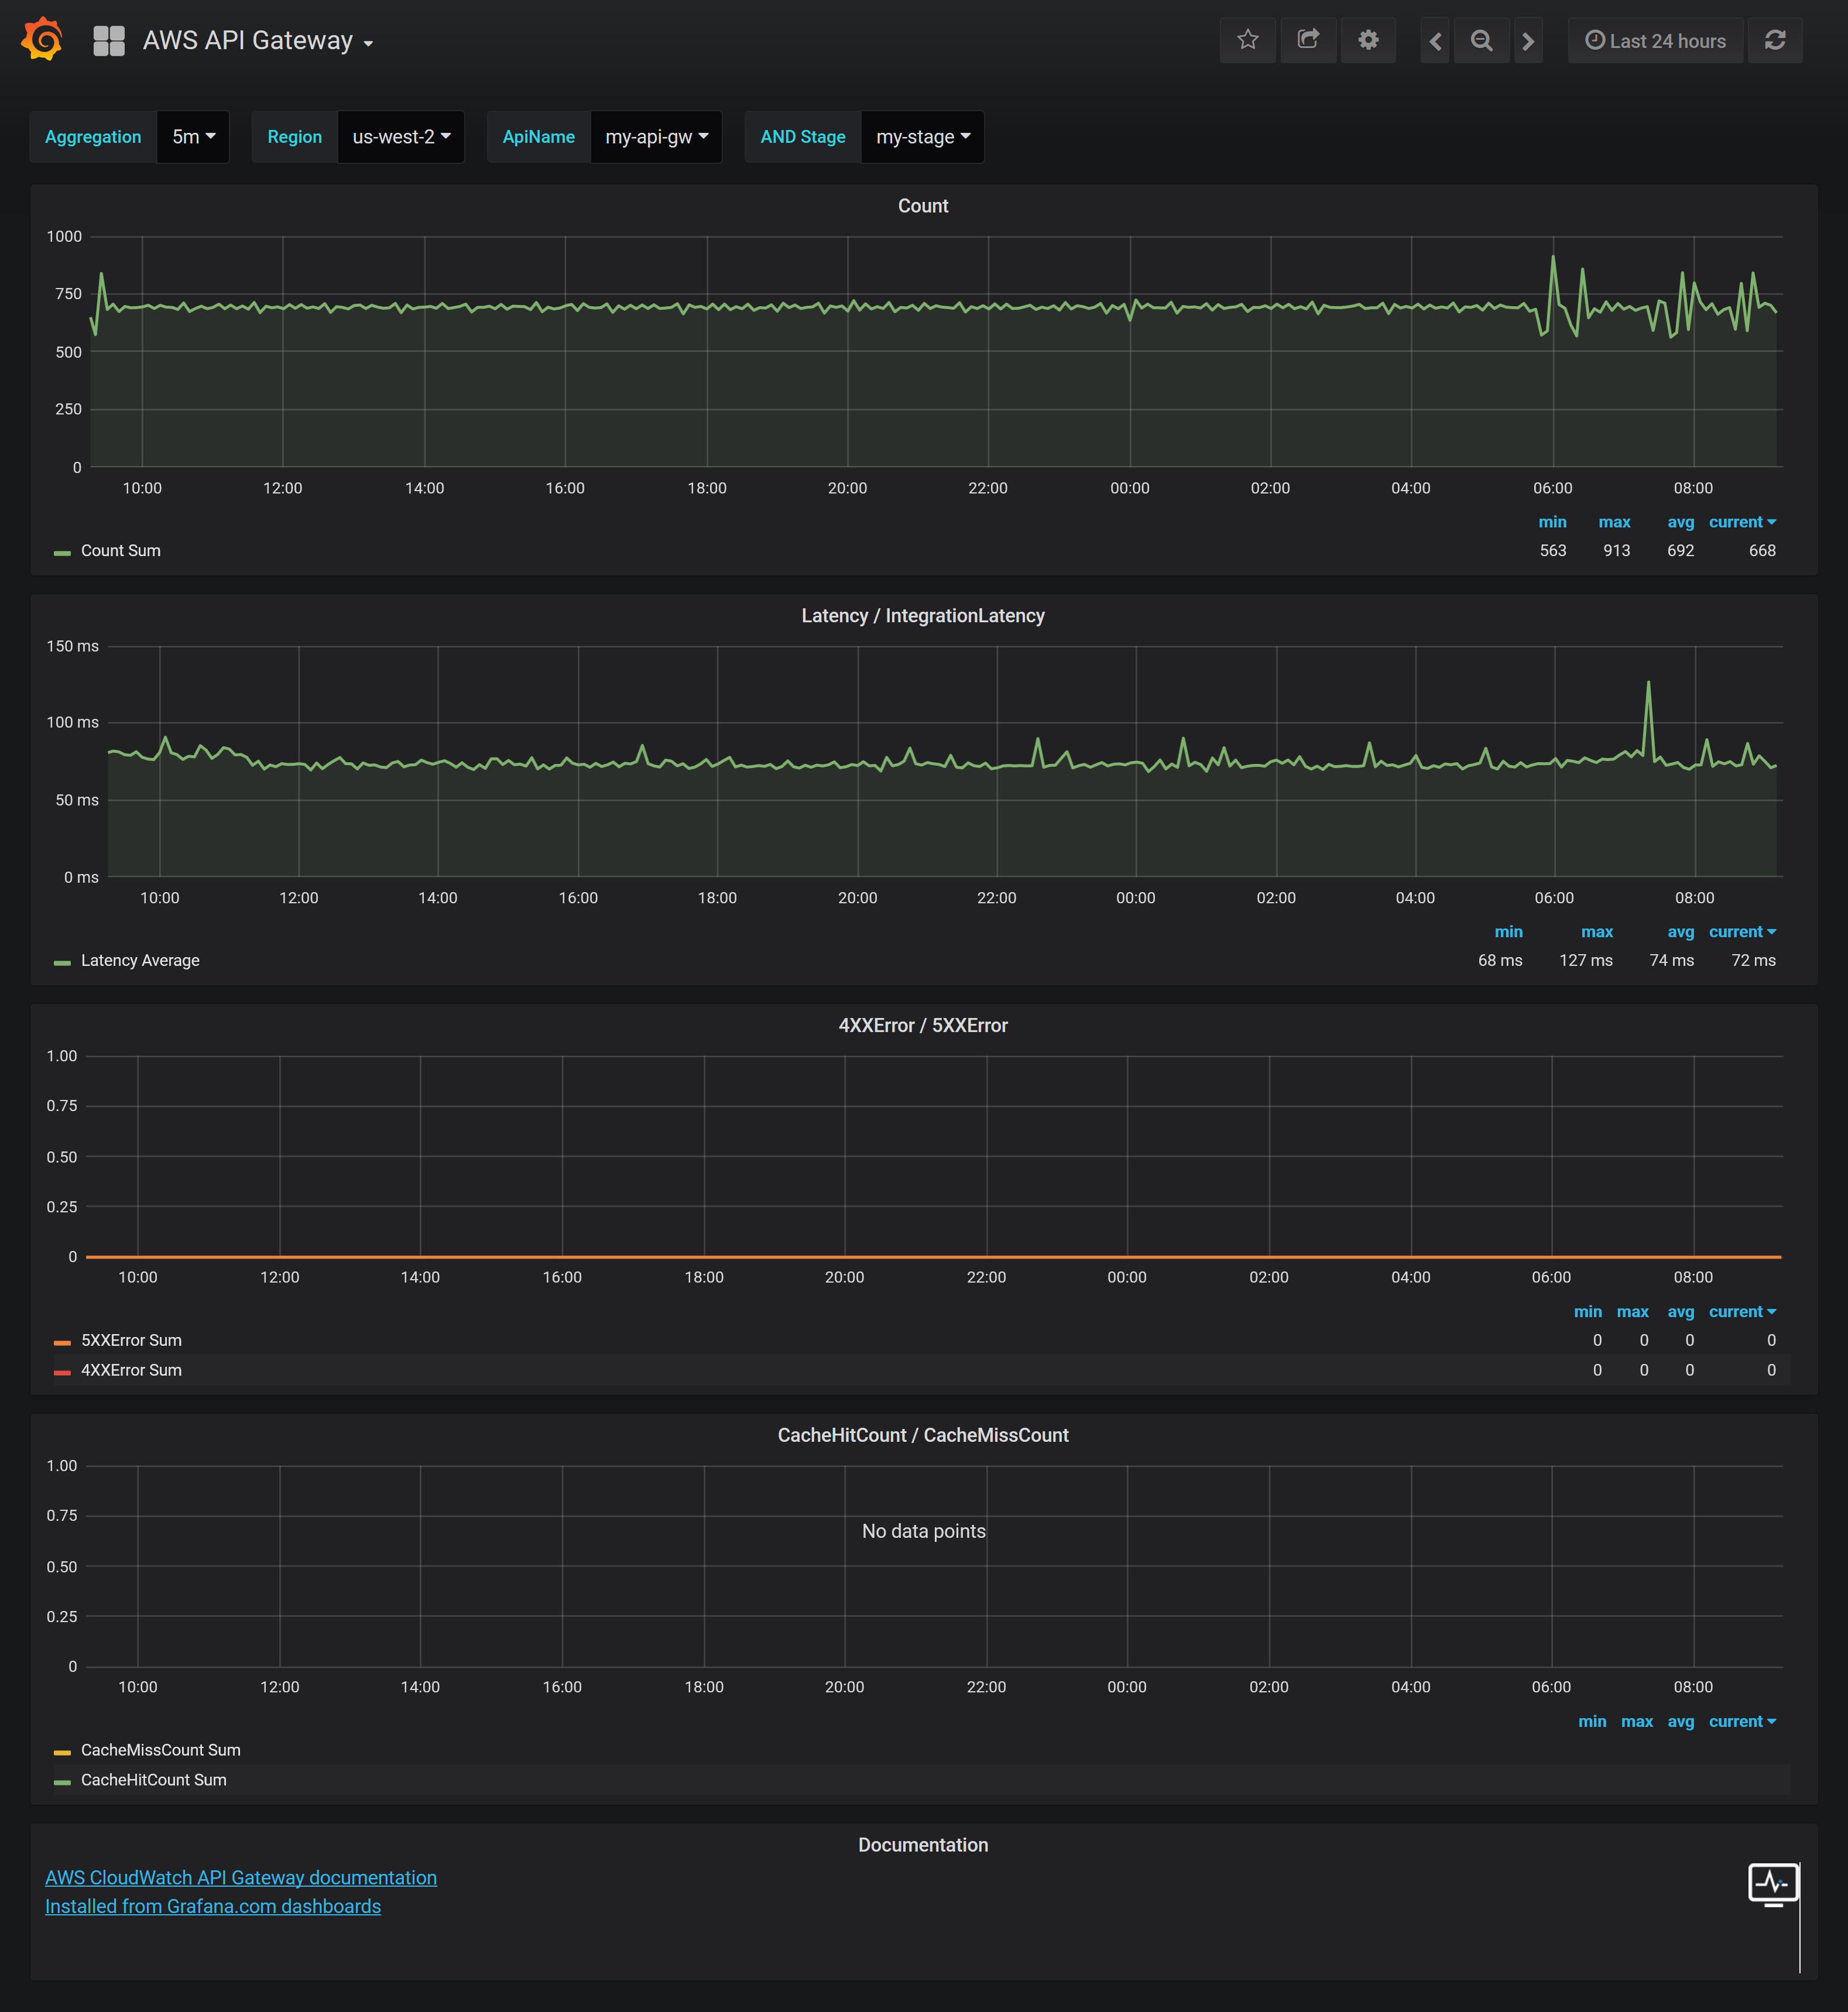The height and width of the screenshot is (2012, 1848).
Task: Open AWS CloudWatch API Gateway documentation link
Action: [x=241, y=1878]
